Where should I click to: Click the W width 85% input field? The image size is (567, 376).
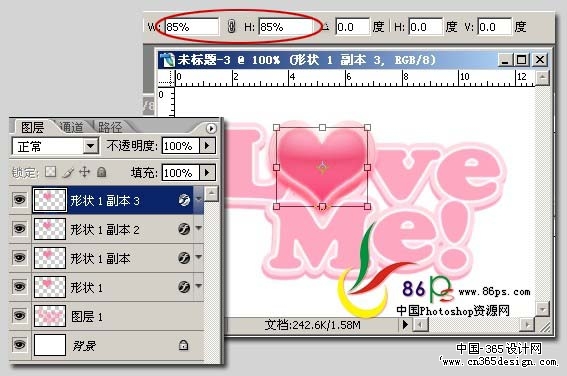tap(192, 27)
